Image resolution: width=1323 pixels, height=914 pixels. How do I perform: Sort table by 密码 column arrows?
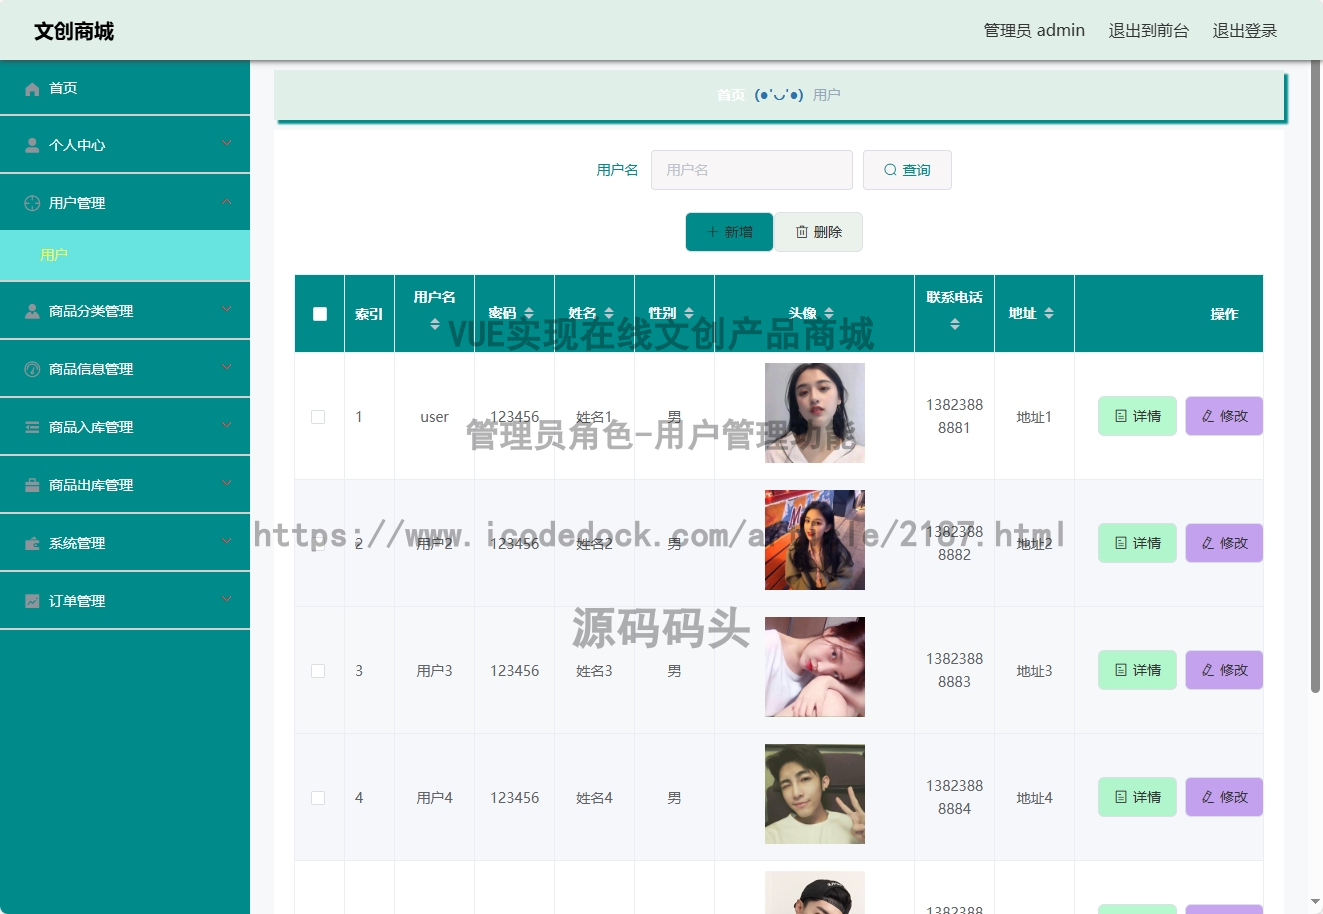529,313
